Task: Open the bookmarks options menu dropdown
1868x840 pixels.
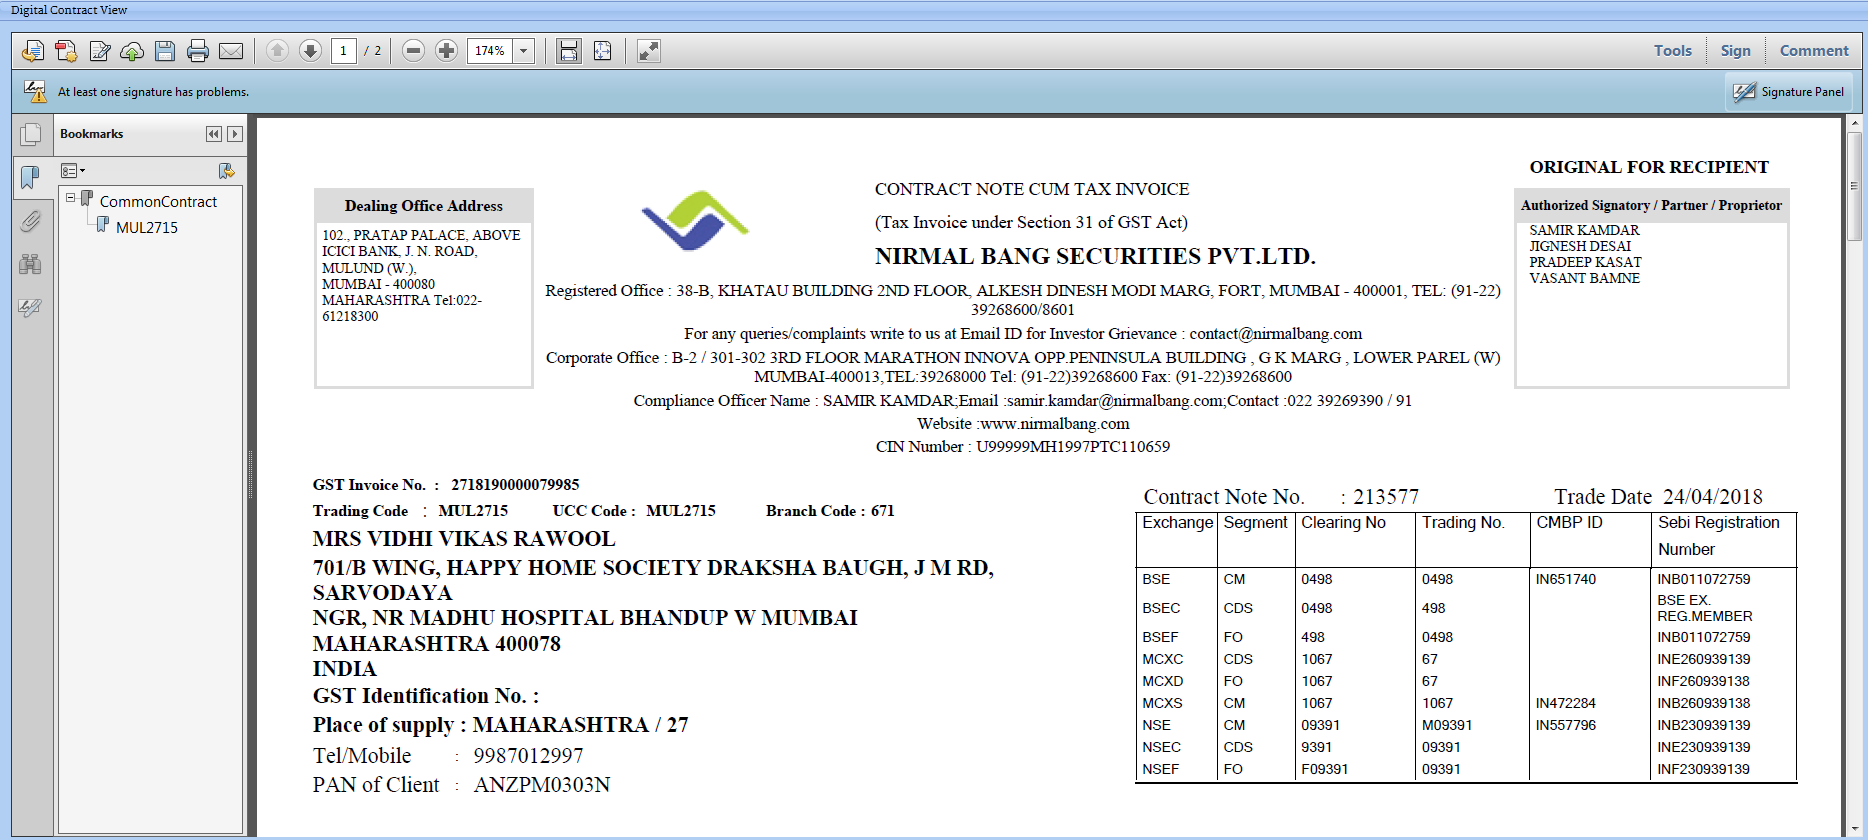Action: coord(73,171)
